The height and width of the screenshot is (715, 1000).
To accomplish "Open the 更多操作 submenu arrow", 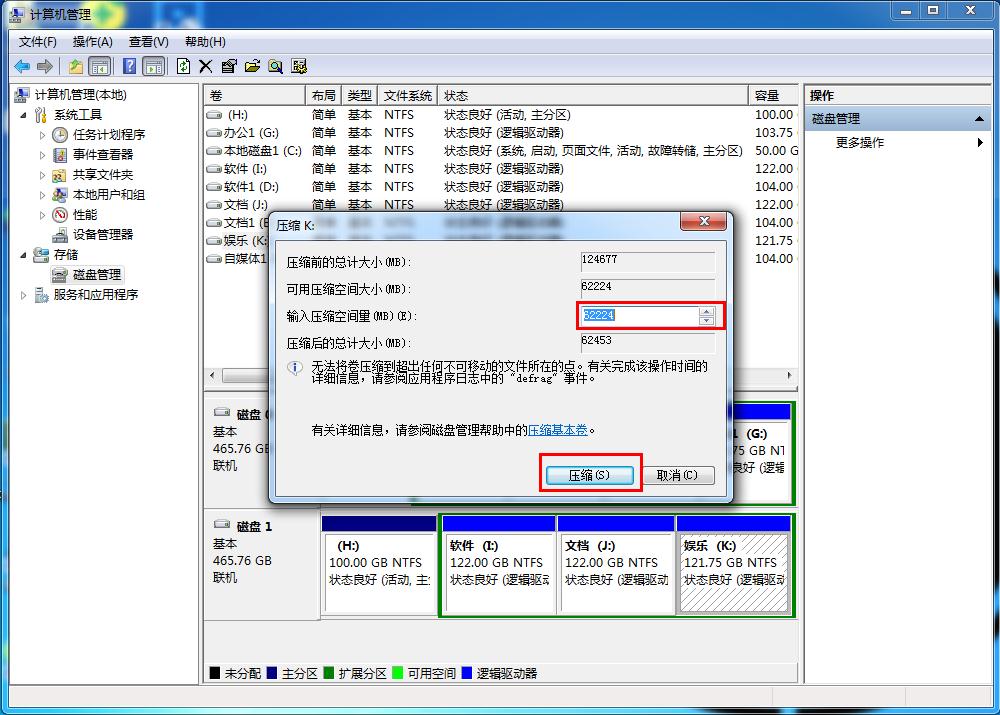I will click(x=978, y=141).
